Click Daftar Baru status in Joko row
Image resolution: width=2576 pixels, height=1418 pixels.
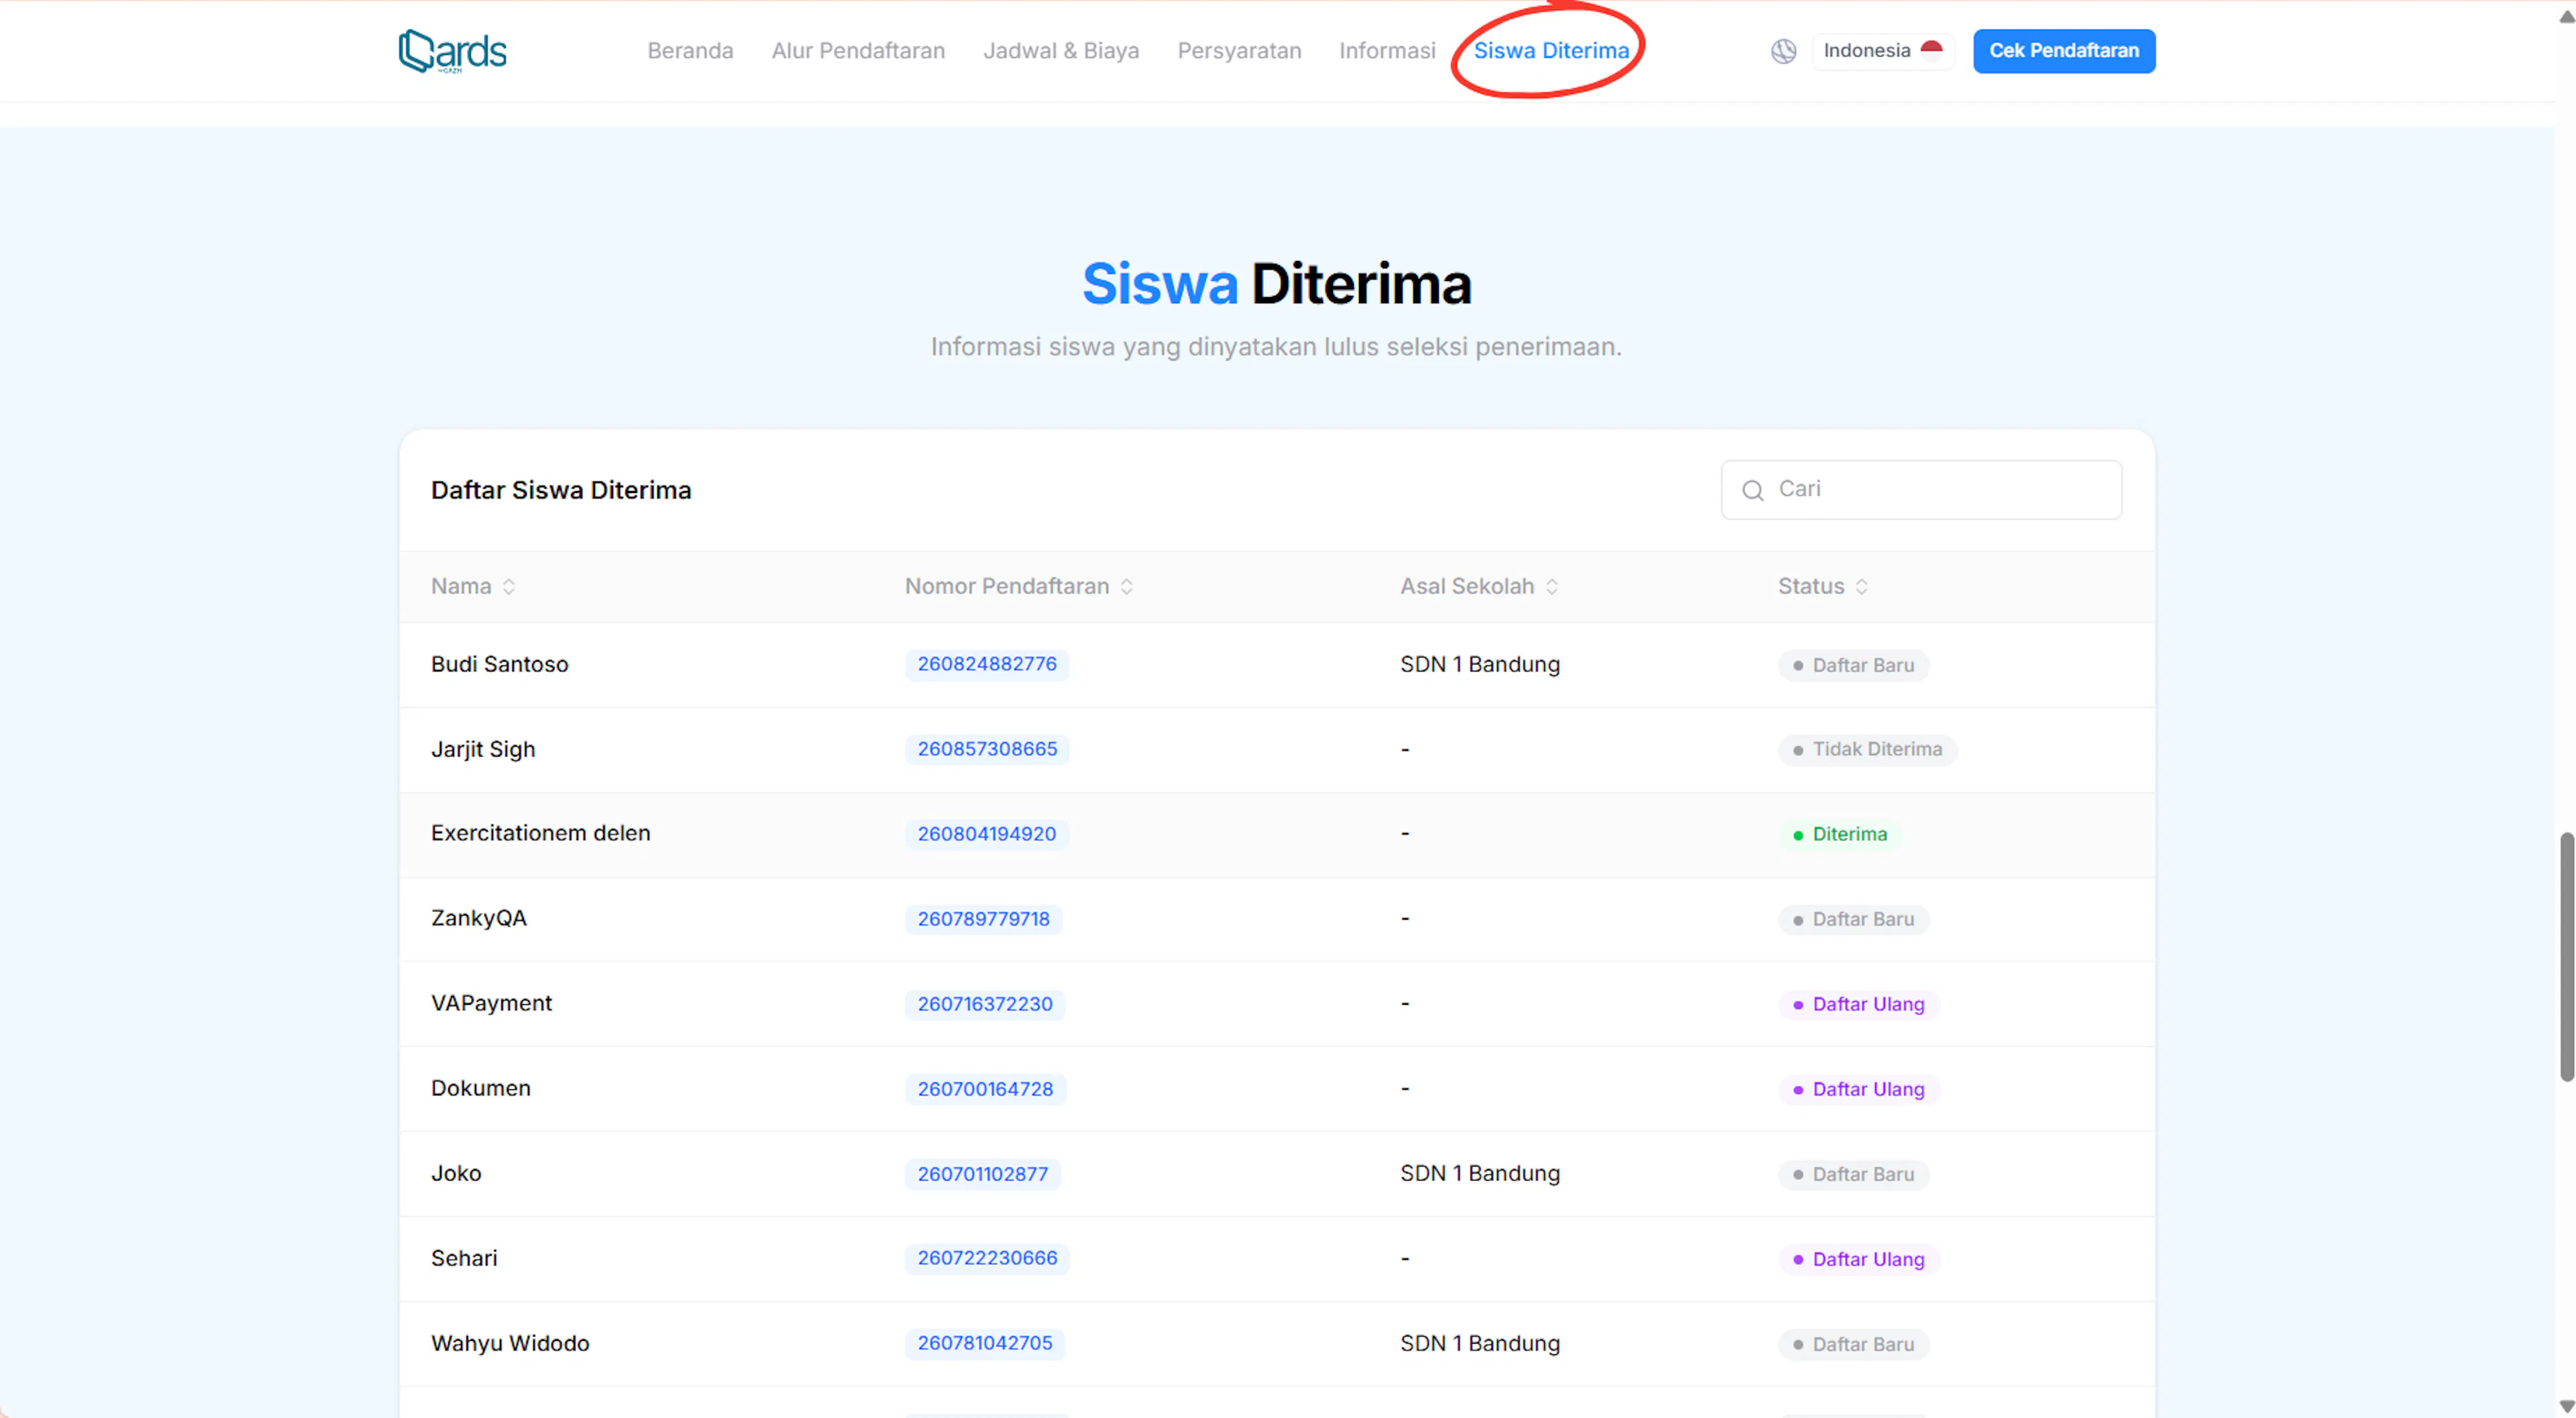coord(1853,1175)
